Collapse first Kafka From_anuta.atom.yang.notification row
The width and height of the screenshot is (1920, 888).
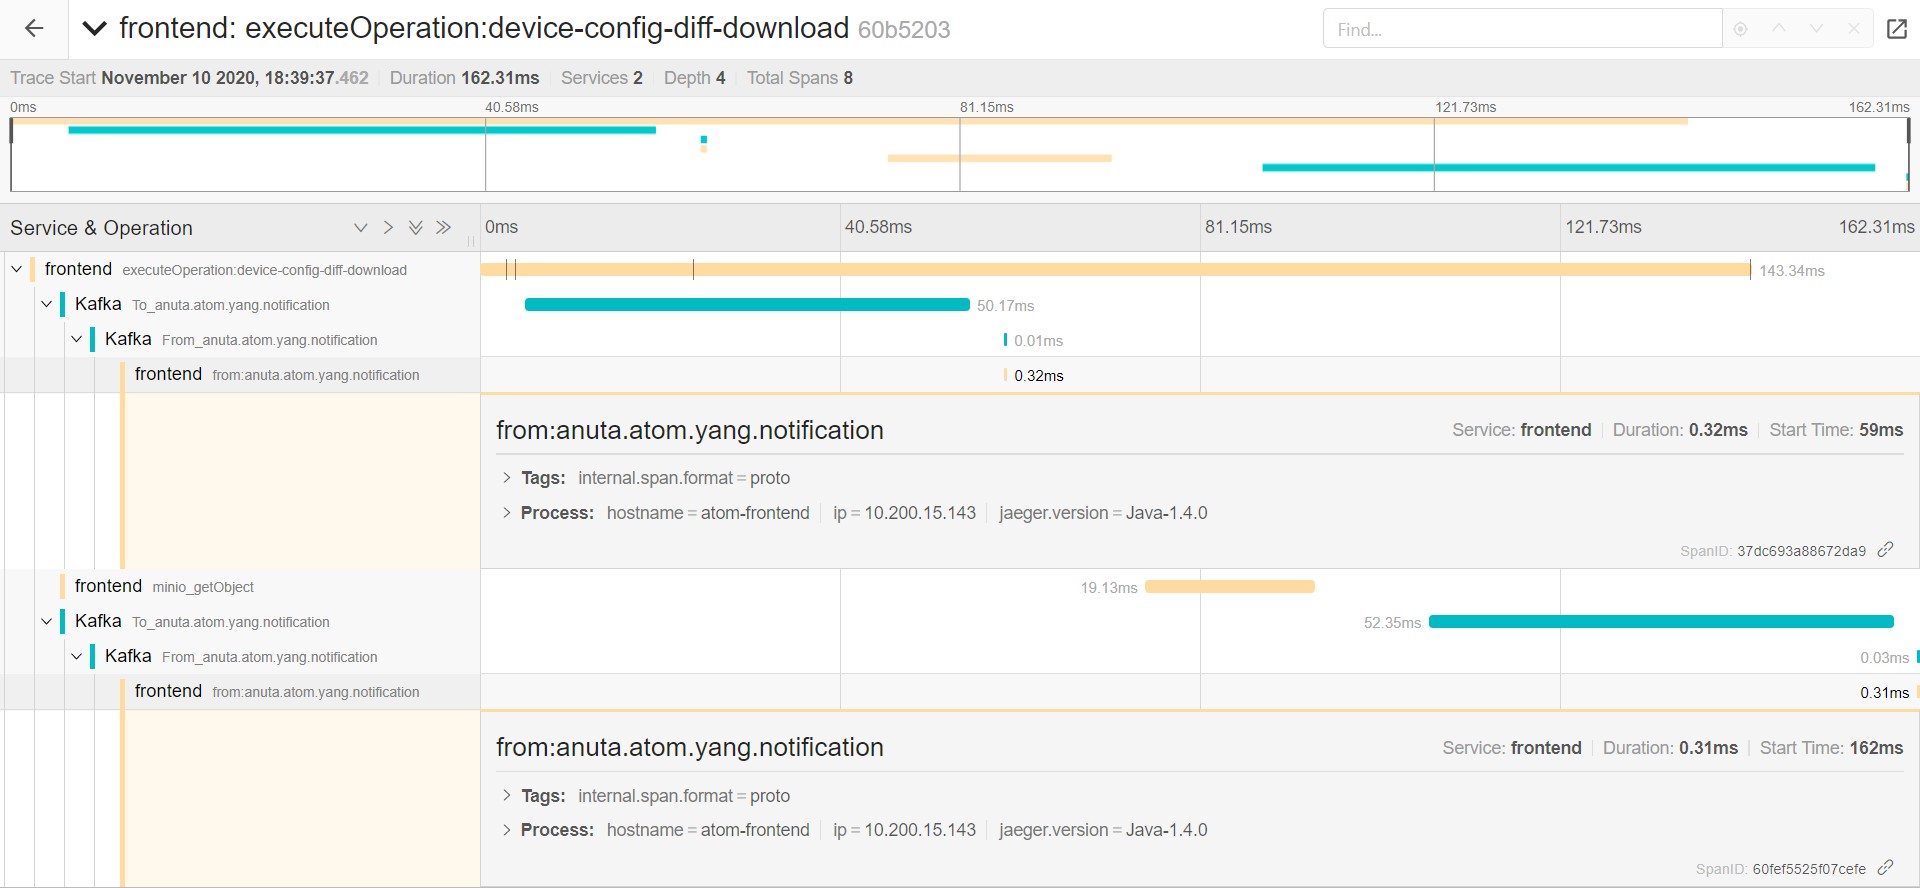[77, 339]
